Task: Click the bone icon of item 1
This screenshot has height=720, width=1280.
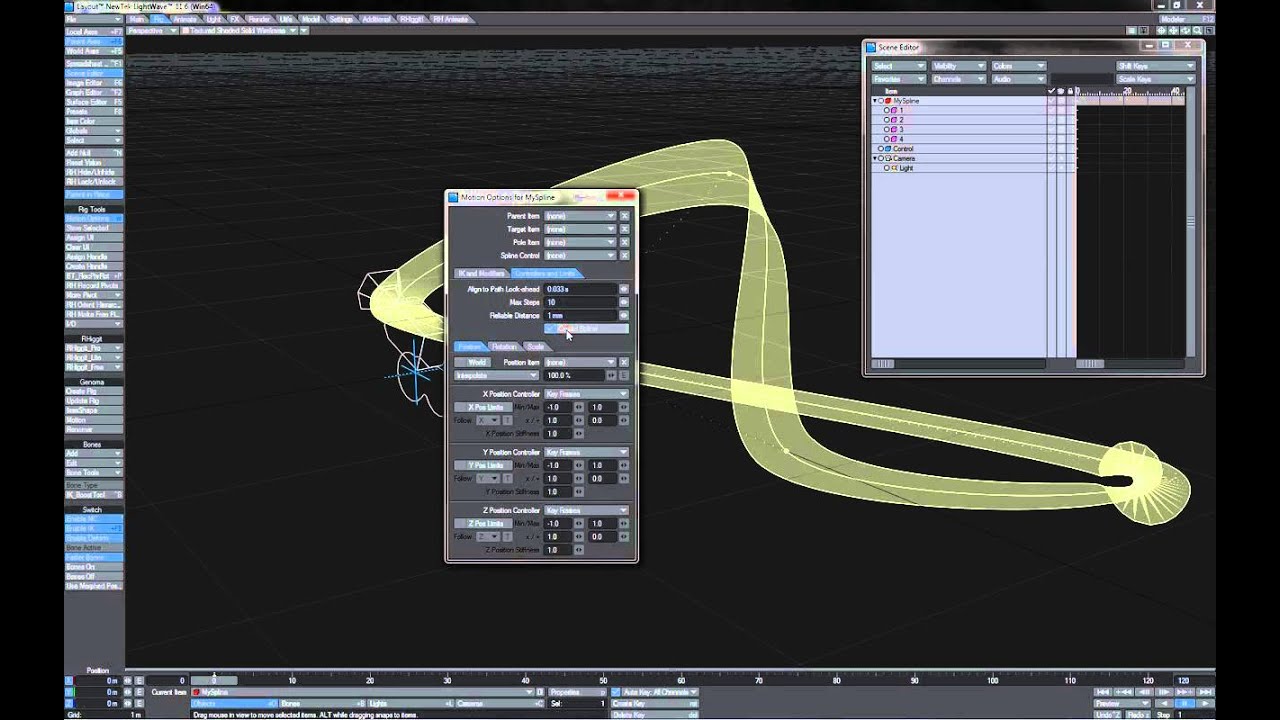Action: pos(894,110)
